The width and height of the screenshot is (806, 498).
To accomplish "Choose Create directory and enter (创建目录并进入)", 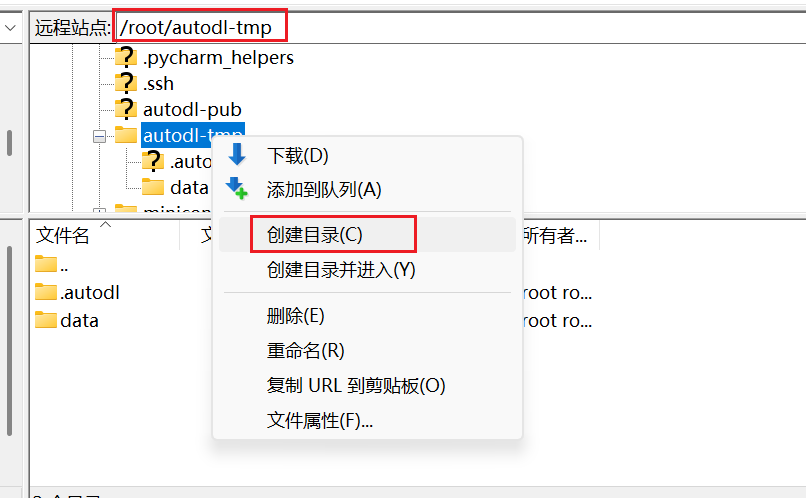I will tap(367, 270).
